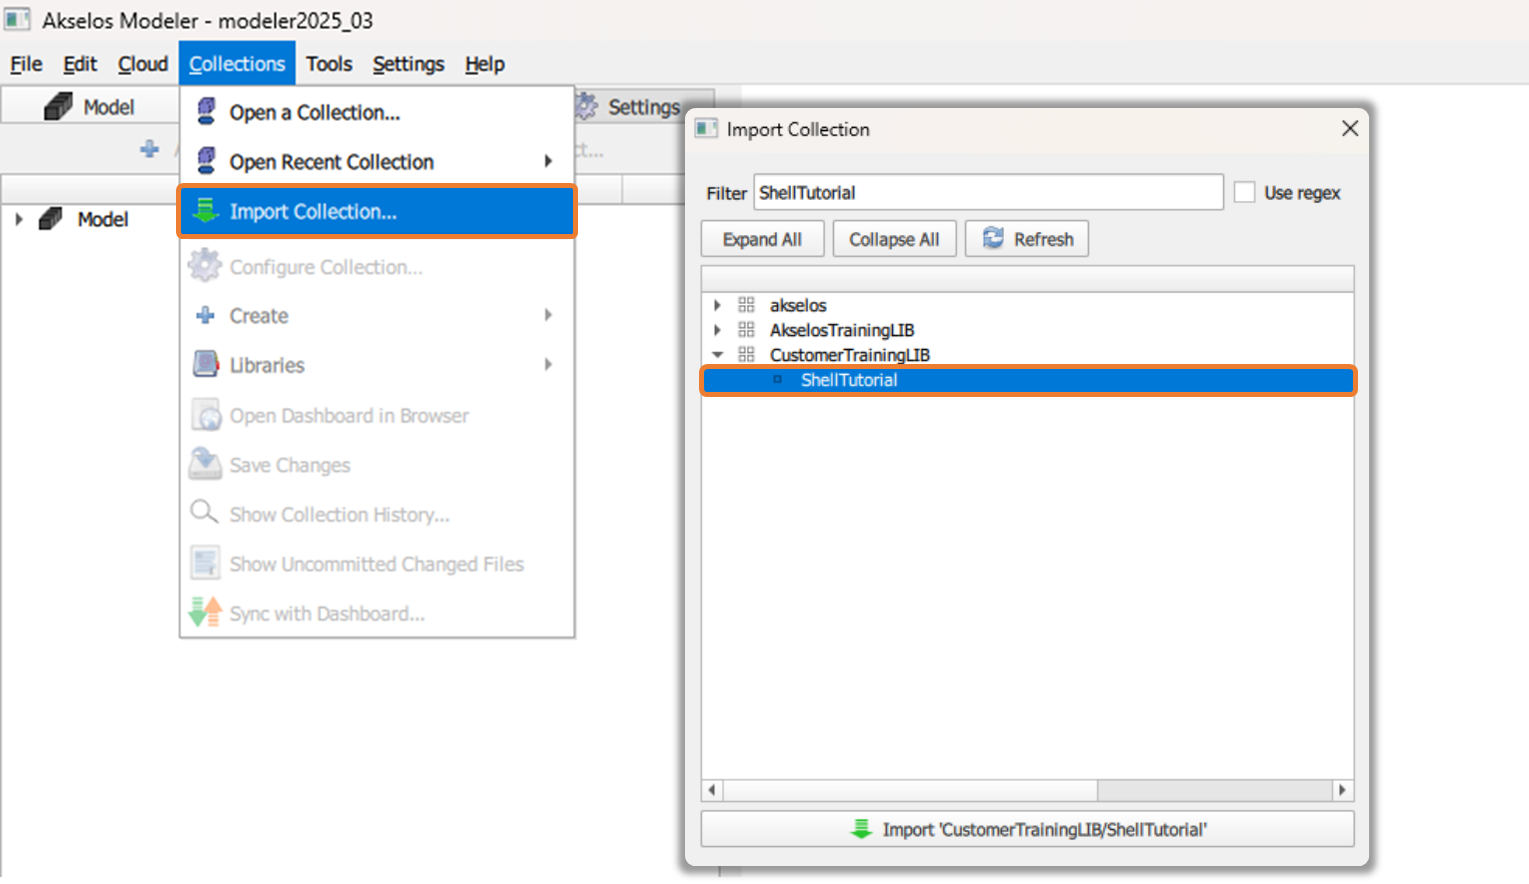
Task: Select the CustomerTrainingLIB row
Action: [1028, 355]
